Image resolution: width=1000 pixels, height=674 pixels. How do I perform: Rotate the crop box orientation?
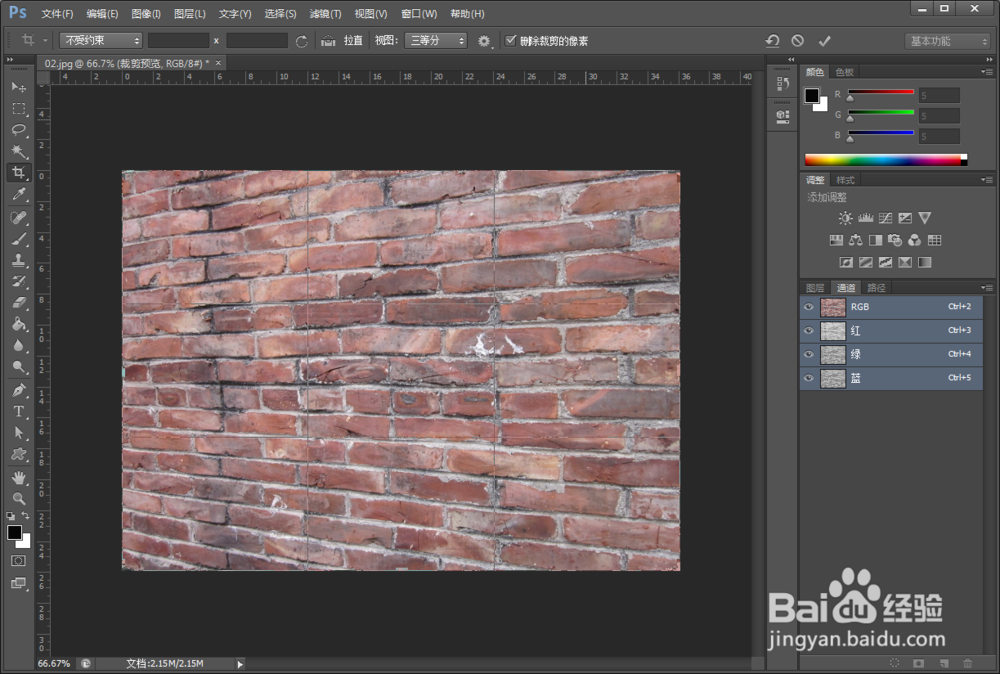pos(302,41)
